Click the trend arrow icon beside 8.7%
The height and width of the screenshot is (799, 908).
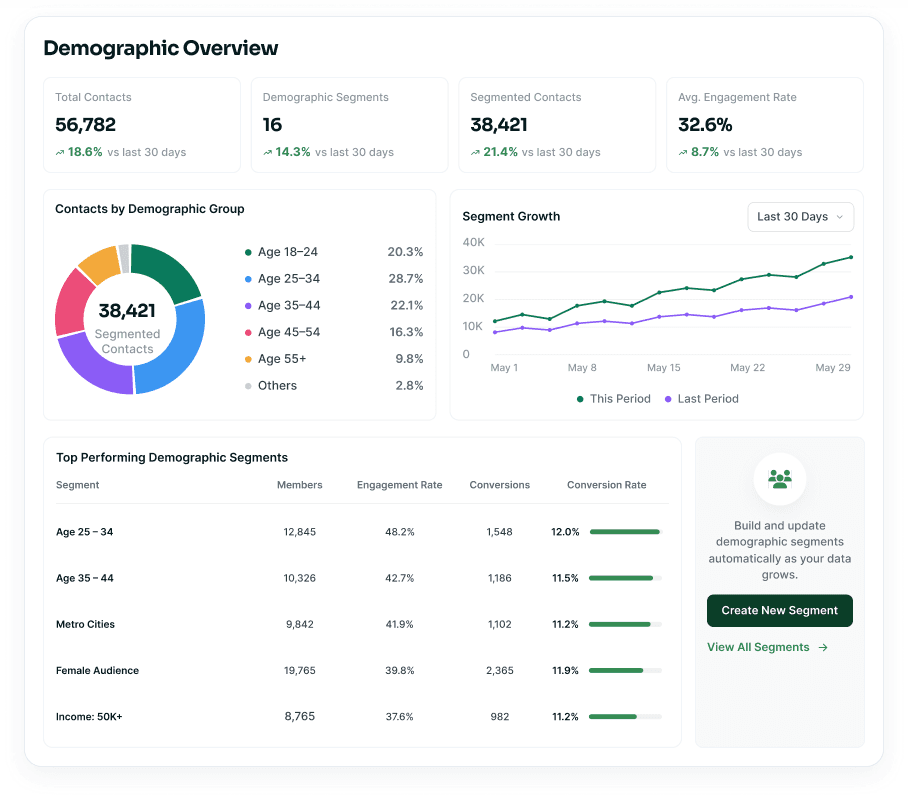[x=683, y=153]
